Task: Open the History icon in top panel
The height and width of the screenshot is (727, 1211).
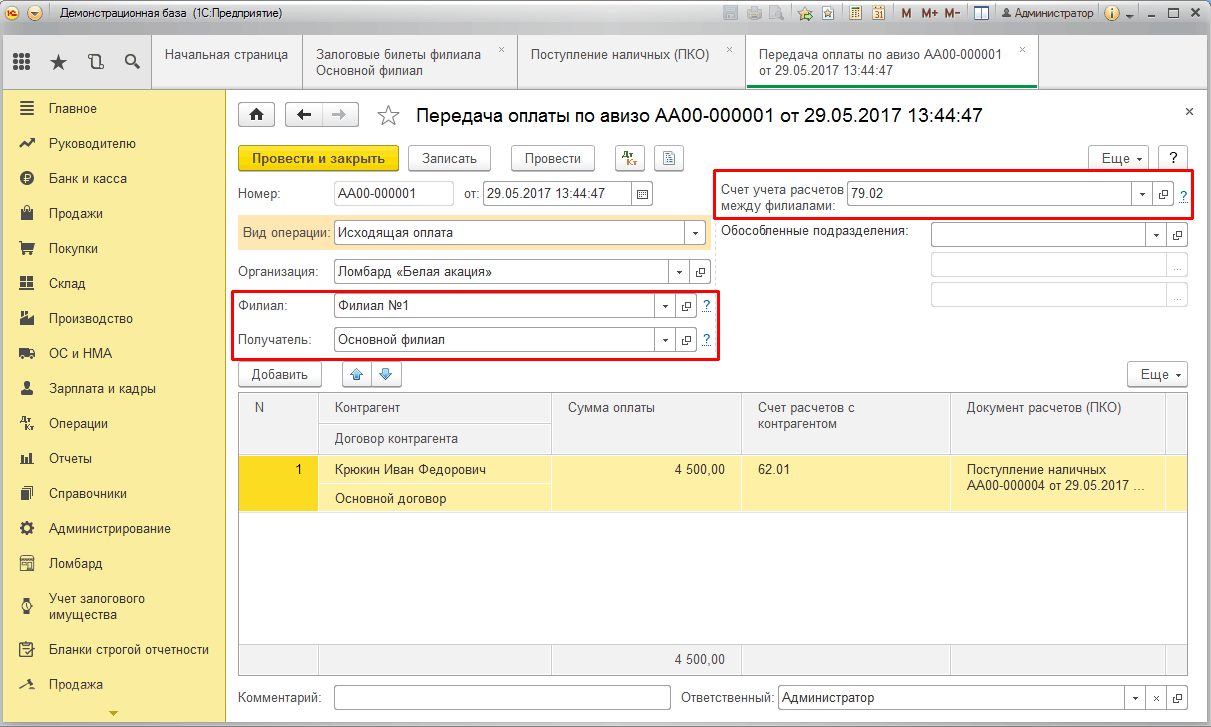Action: (96, 62)
